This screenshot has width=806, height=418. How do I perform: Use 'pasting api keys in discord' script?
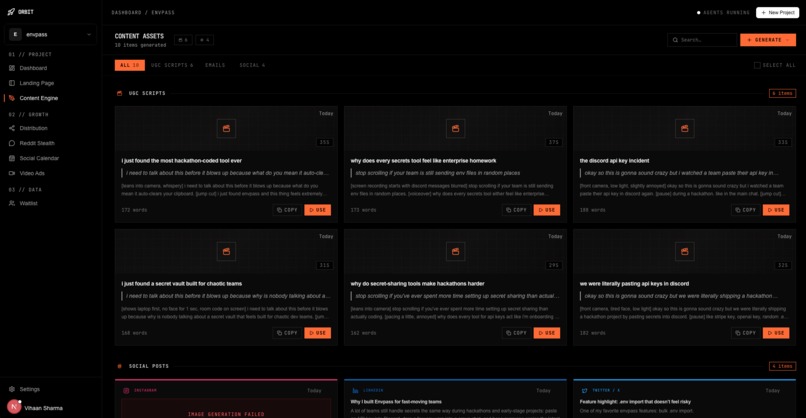(x=776, y=333)
